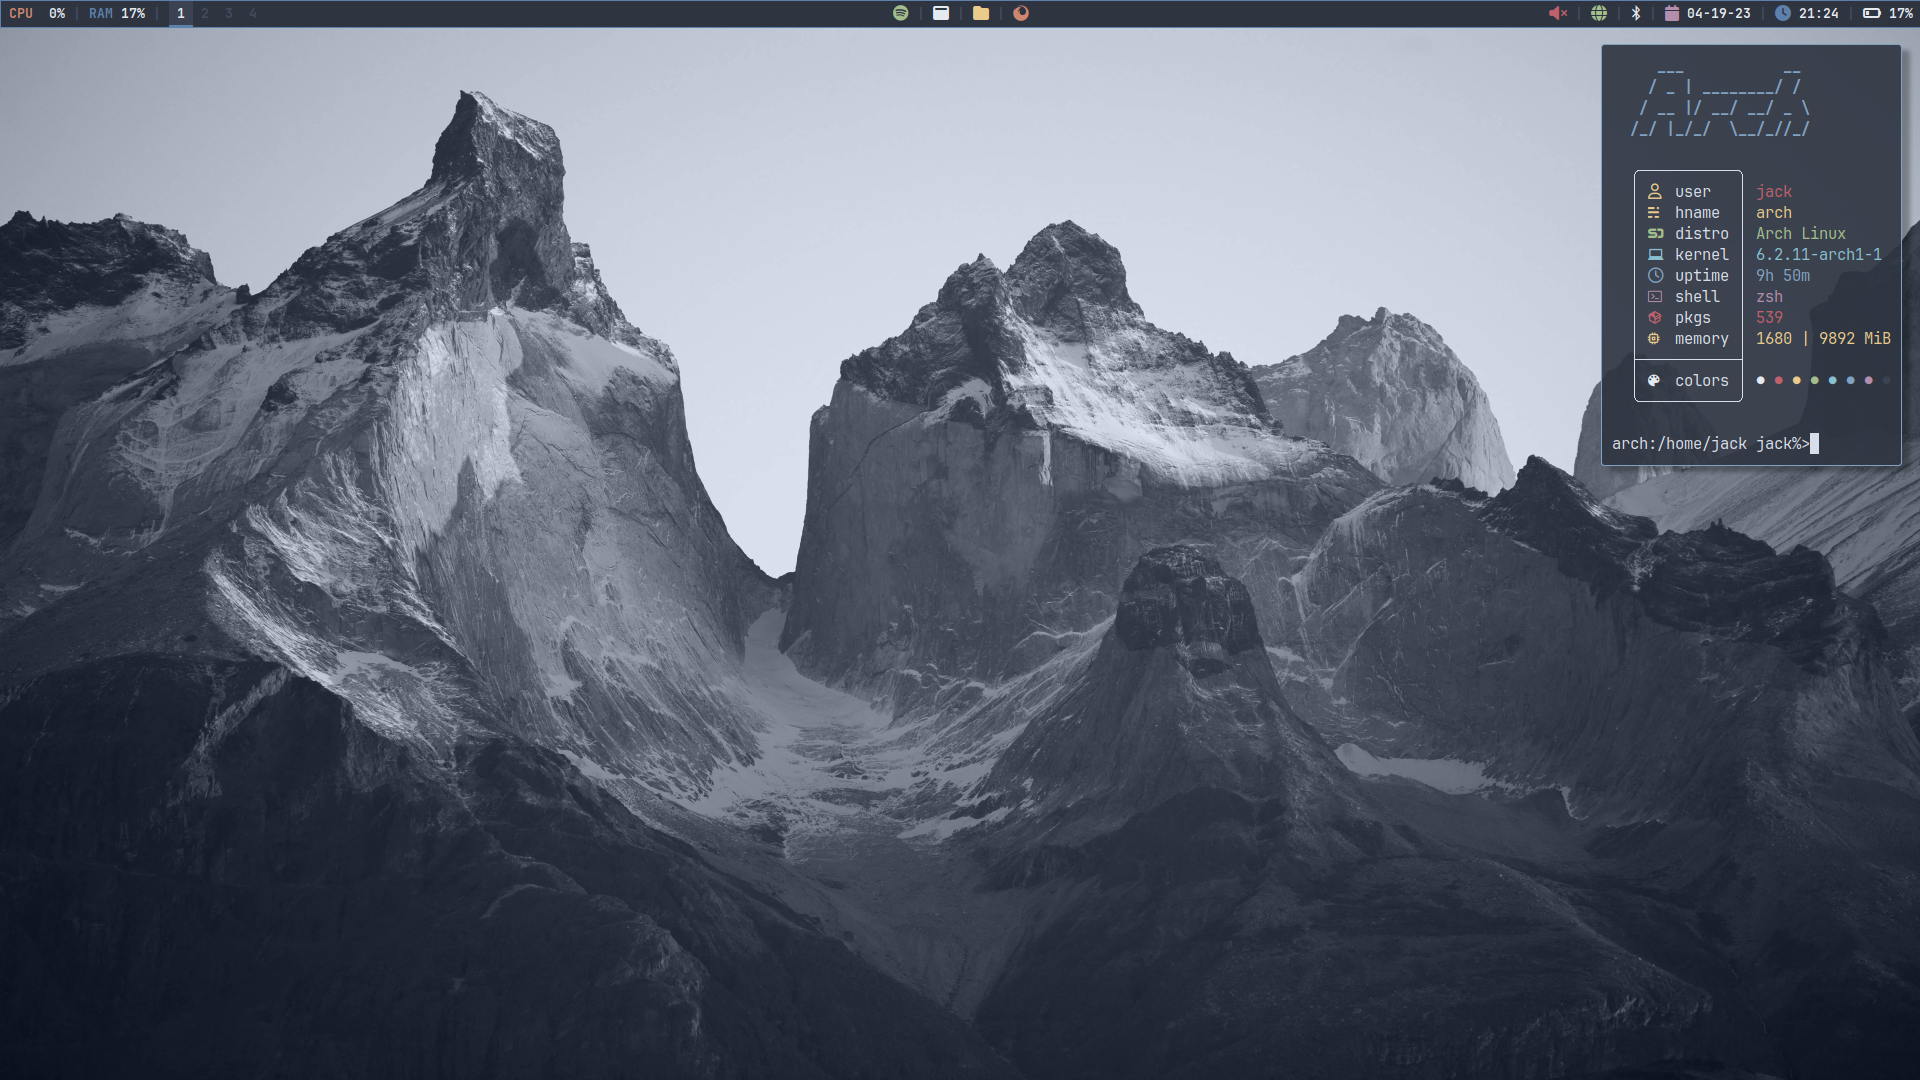
Task: Click the kernel monitor icon
Action: tap(1655, 254)
